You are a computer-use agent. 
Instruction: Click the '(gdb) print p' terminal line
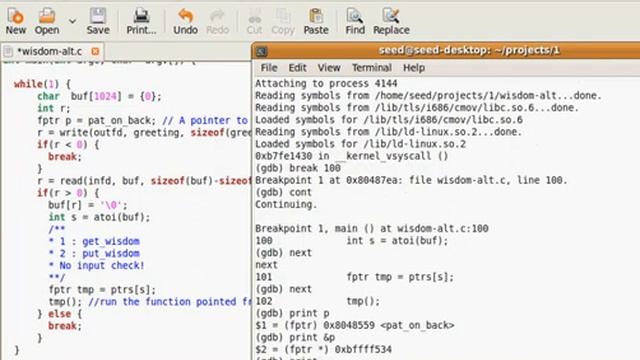(x=292, y=313)
